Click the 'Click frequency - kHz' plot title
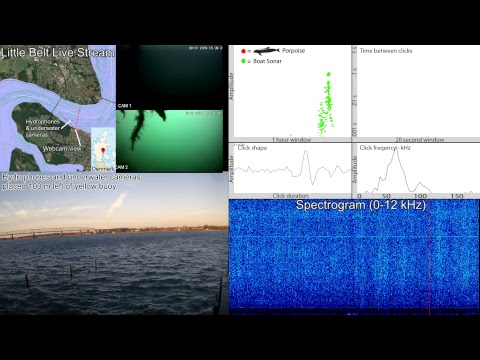This screenshot has height=360, width=480. [385, 148]
